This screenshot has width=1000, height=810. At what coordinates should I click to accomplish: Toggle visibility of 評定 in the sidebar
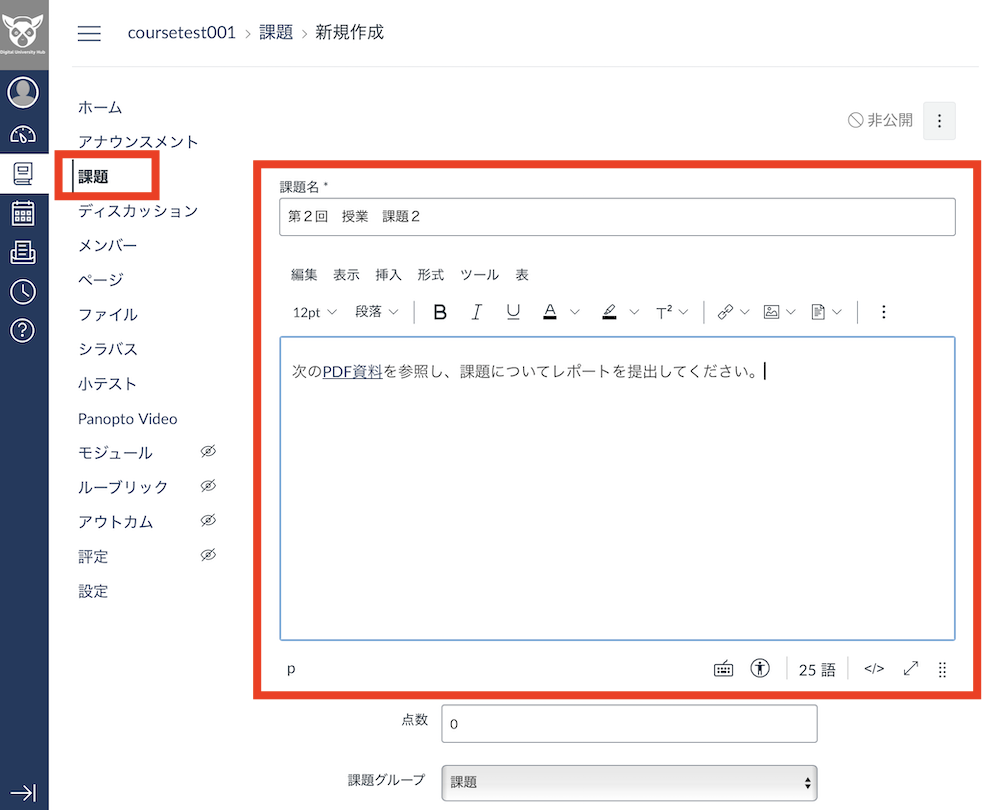(208, 557)
